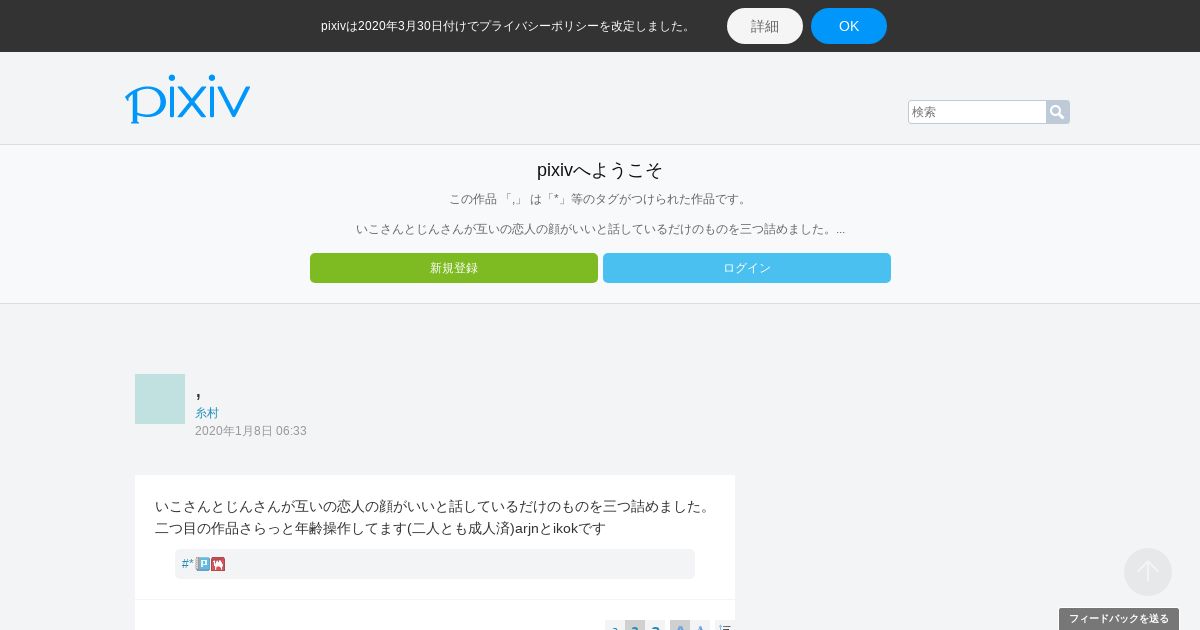This screenshot has height=630, width=1200.
Task: Click the ログイン login button
Action: (x=747, y=268)
